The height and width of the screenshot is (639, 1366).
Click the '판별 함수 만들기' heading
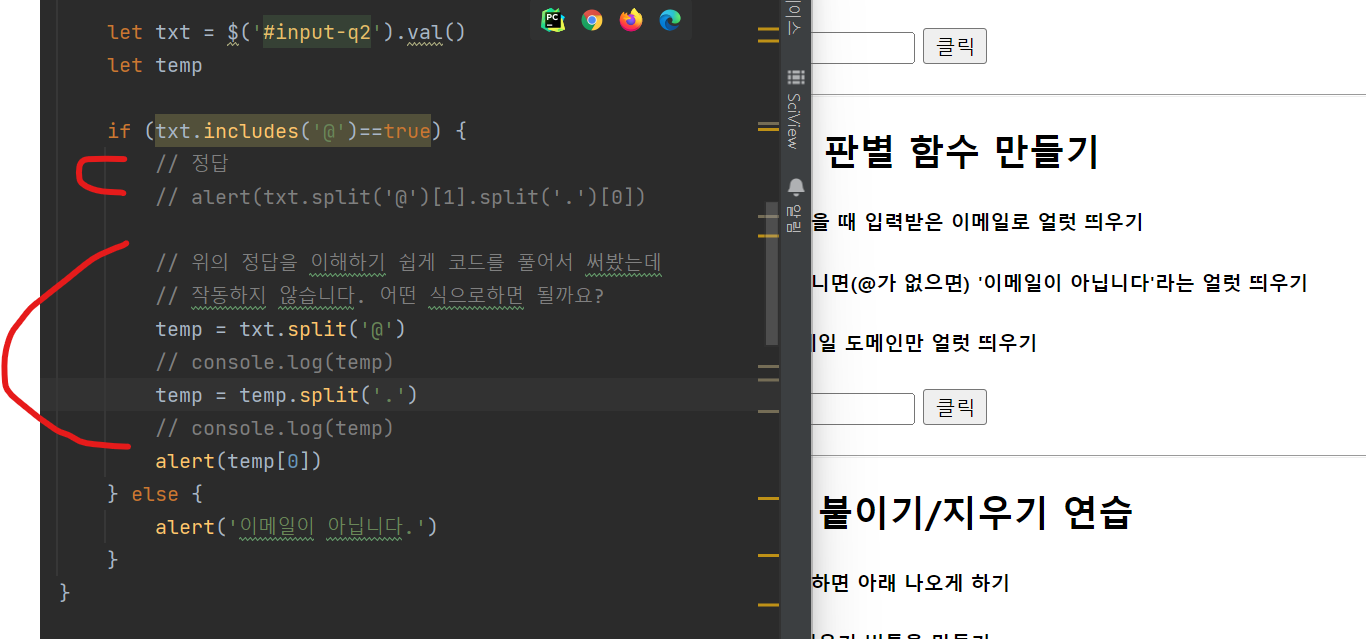point(960,152)
